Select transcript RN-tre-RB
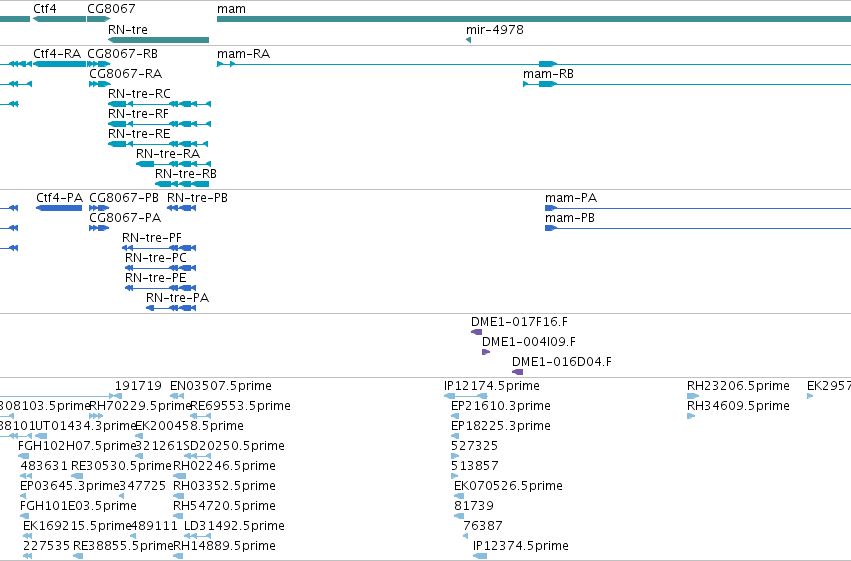This screenshot has width=851, height=561. click(182, 184)
